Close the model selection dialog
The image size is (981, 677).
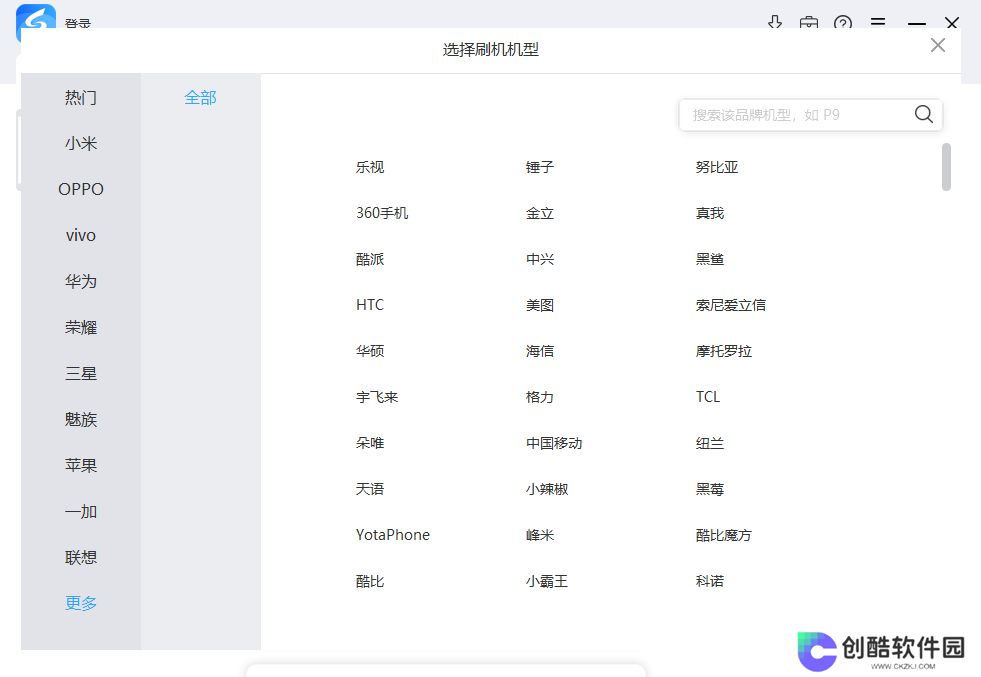click(x=937, y=45)
